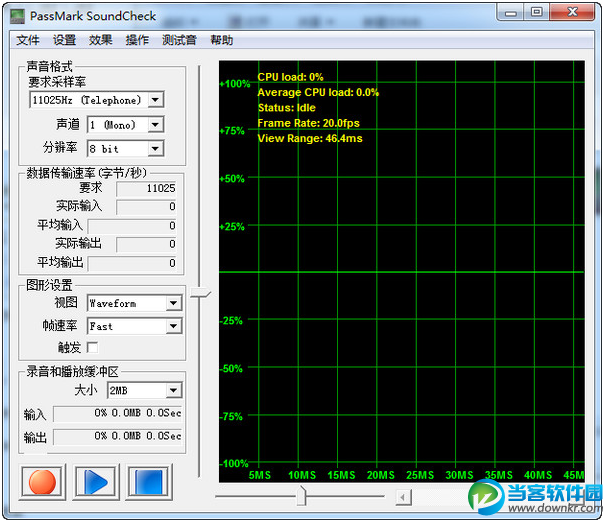Click the horizontal zoom slider thumb
The height and width of the screenshot is (522, 604).
tap(302, 496)
